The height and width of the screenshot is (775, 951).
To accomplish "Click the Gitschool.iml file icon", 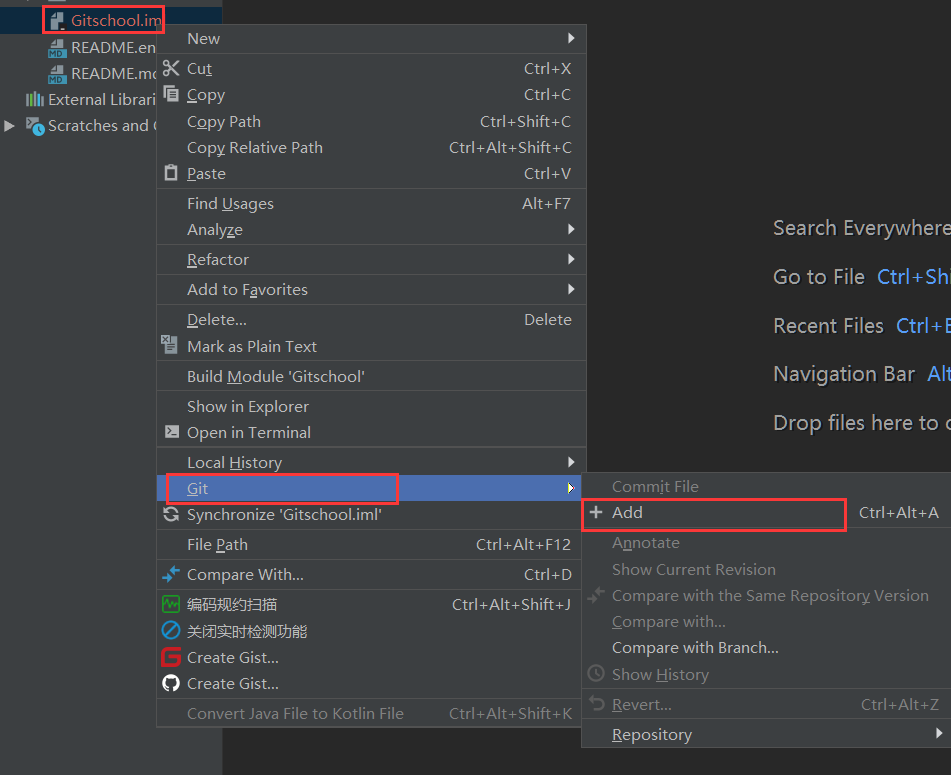I will click(x=58, y=21).
